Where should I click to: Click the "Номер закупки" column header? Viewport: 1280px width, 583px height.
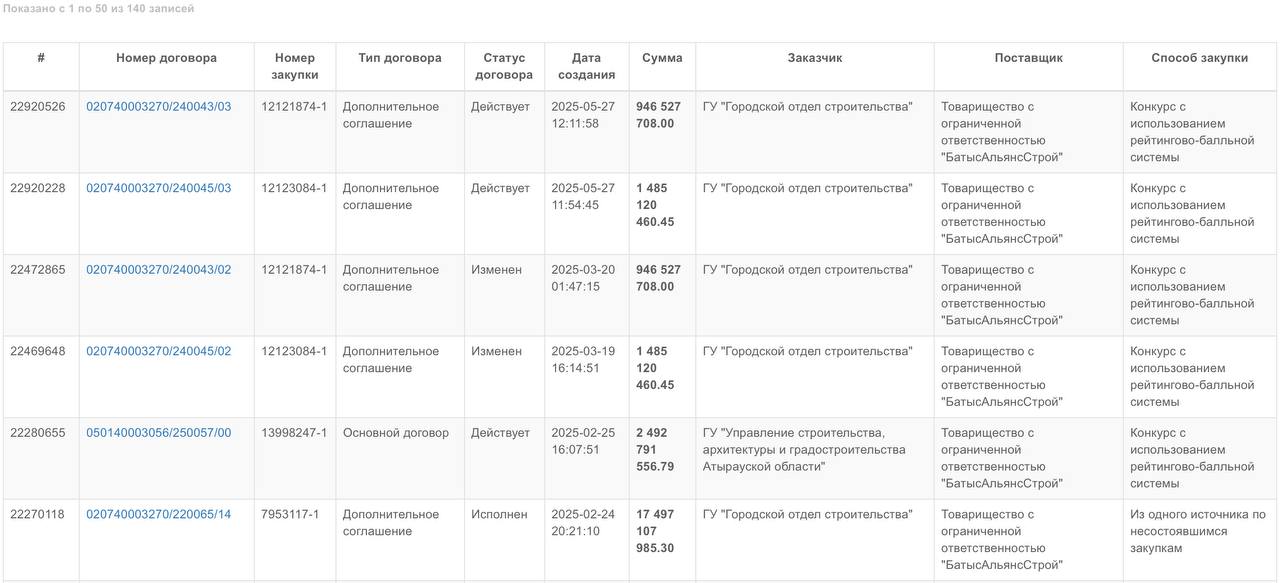tap(295, 66)
